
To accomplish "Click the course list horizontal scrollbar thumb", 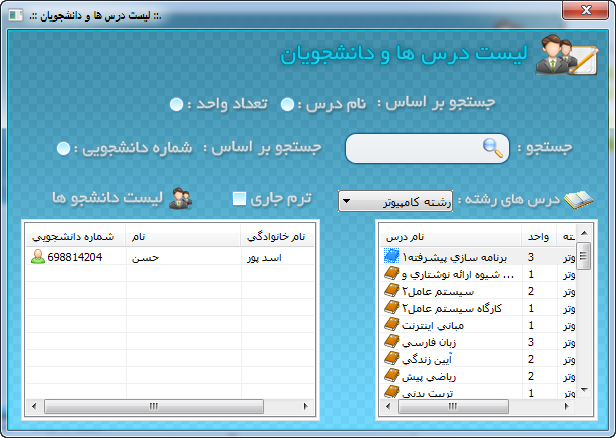I will coord(453,407).
